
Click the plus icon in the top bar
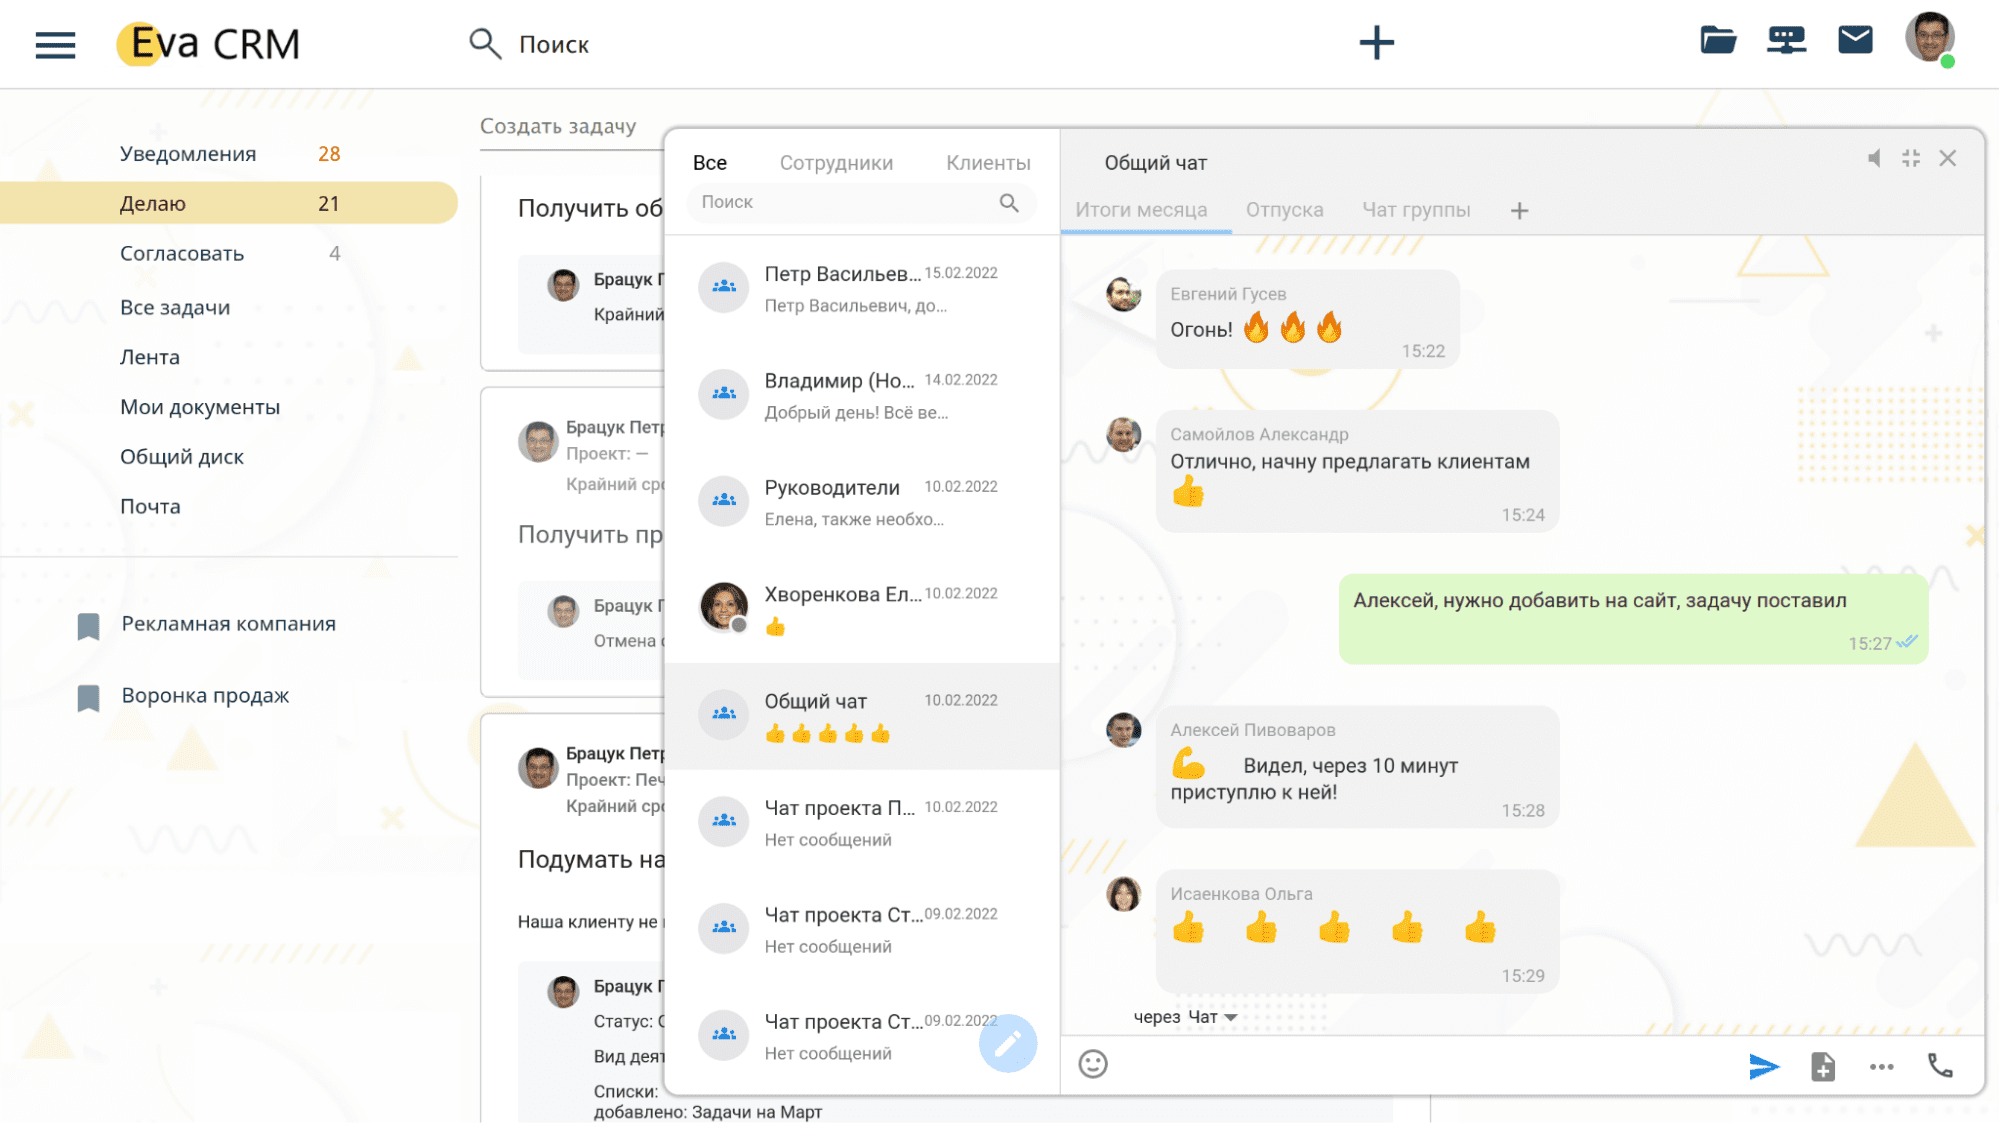[x=1376, y=43]
